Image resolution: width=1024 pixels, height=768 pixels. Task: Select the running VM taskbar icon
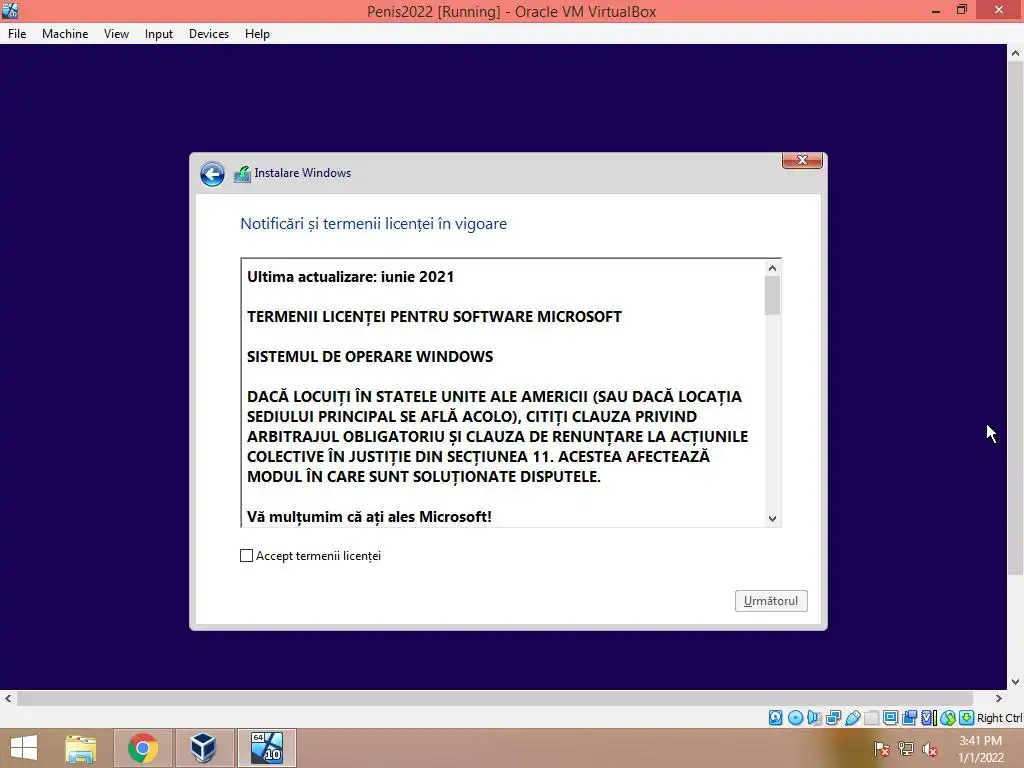[266, 748]
